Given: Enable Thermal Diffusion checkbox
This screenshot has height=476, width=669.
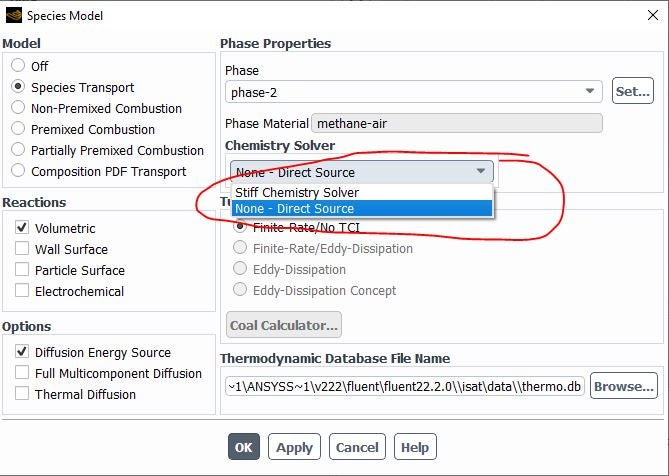Looking at the screenshot, I should tap(22, 394).
